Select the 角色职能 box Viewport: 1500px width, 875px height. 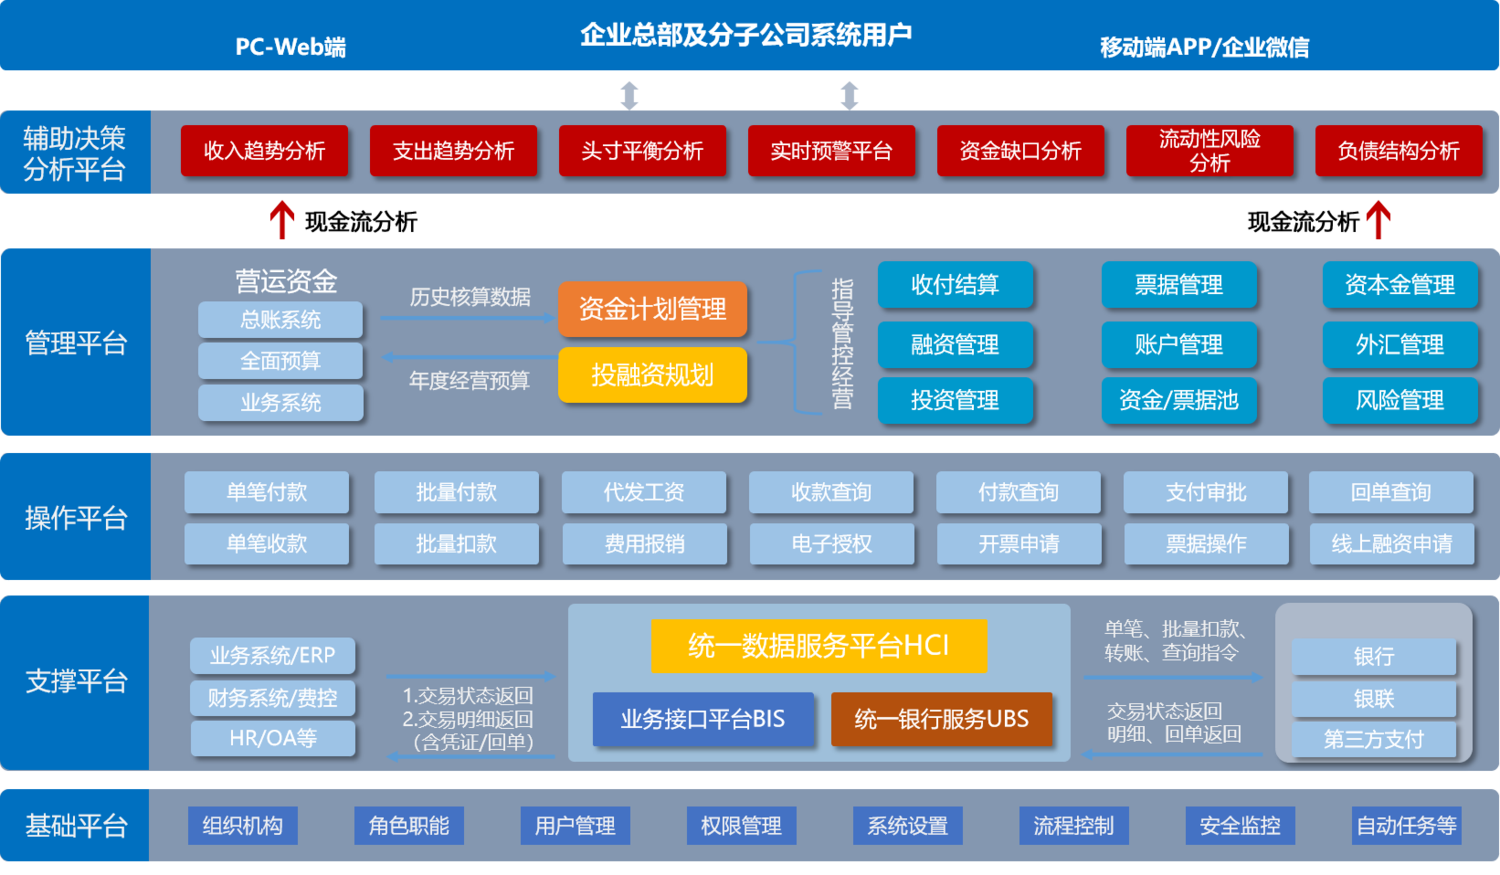tap(408, 826)
